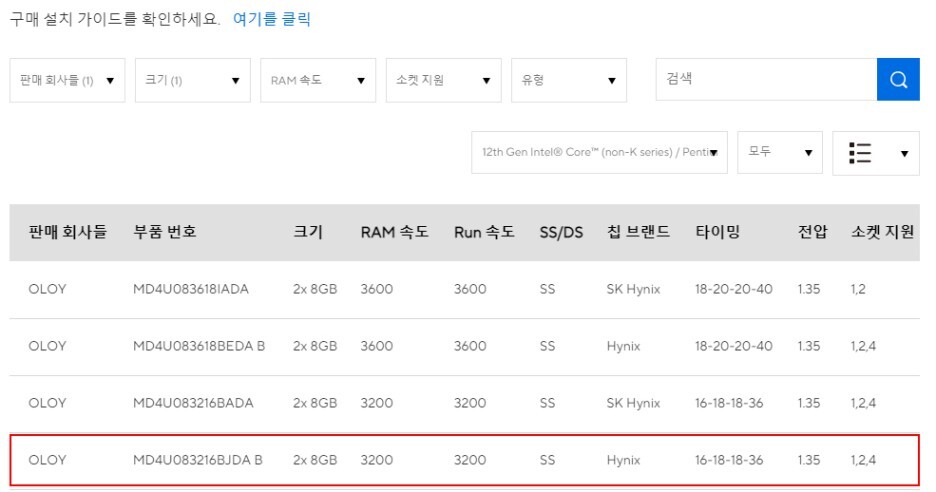
Task: Click OLOY in the MD4U083618IADA row
Action: [x=47, y=289]
